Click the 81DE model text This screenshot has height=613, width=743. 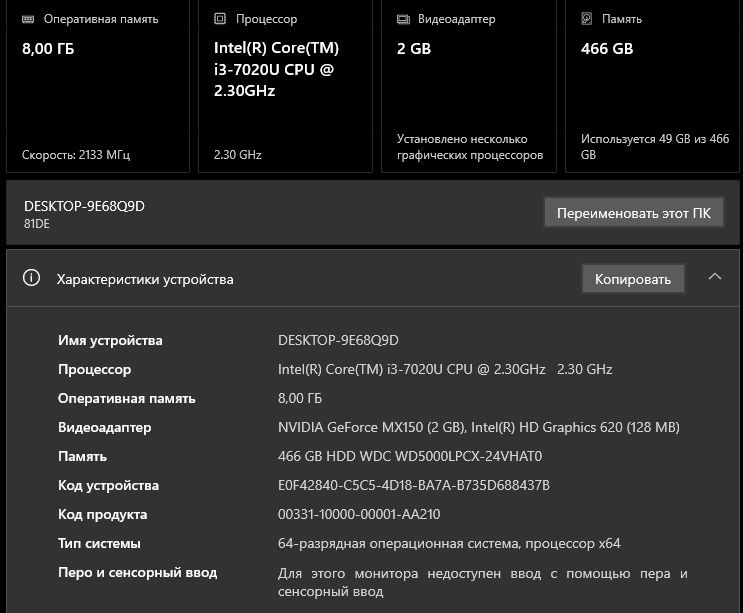(36, 224)
